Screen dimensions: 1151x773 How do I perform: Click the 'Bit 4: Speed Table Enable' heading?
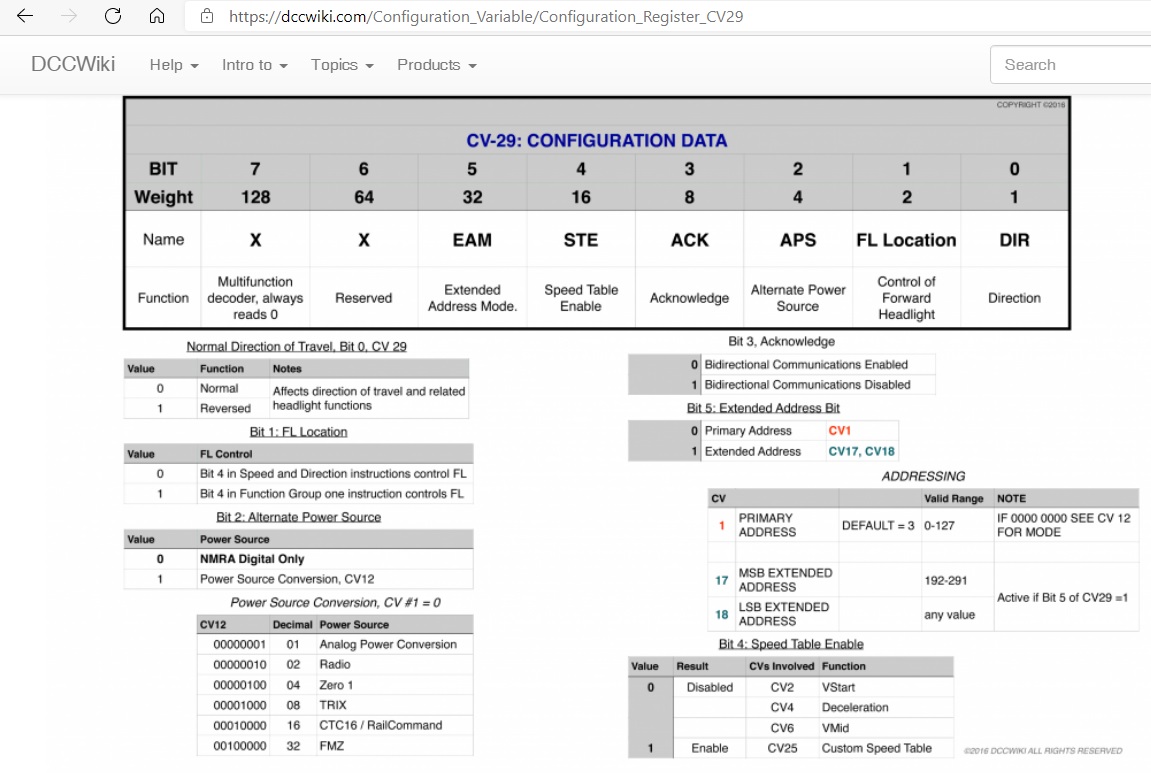tap(791, 644)
